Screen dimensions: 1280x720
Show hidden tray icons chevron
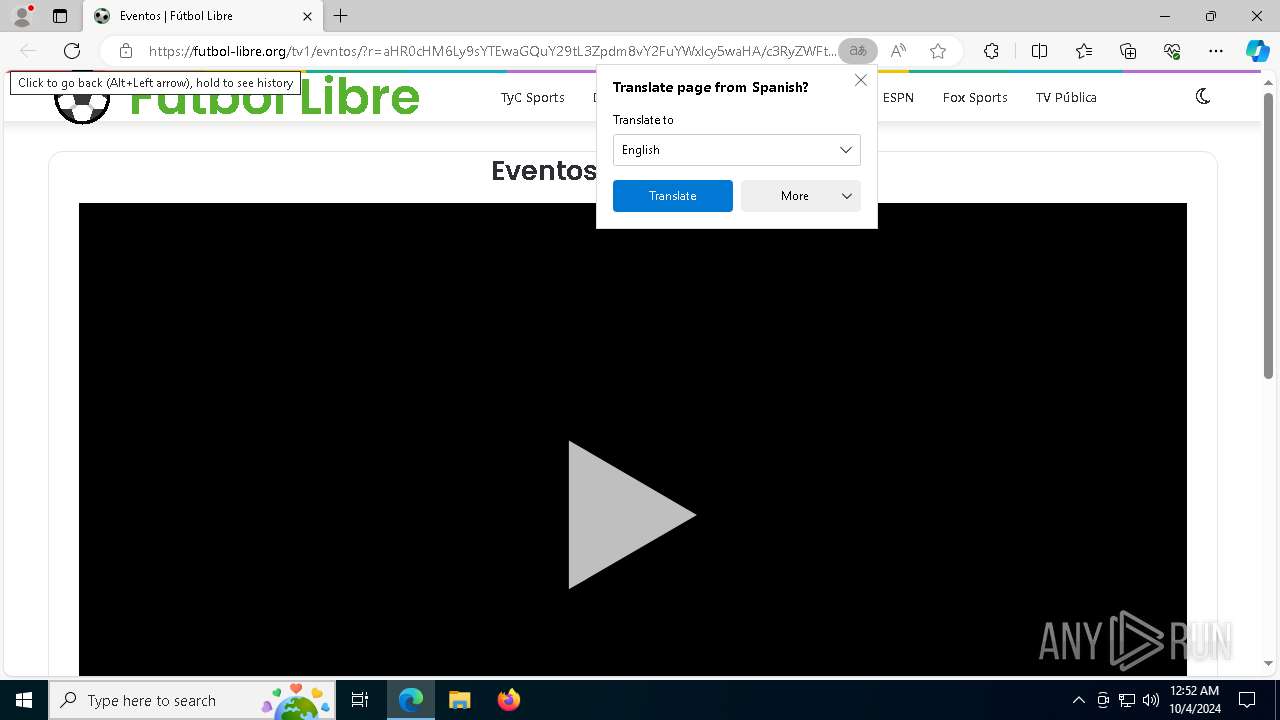pyautogui.click(x=1078, y=700)
